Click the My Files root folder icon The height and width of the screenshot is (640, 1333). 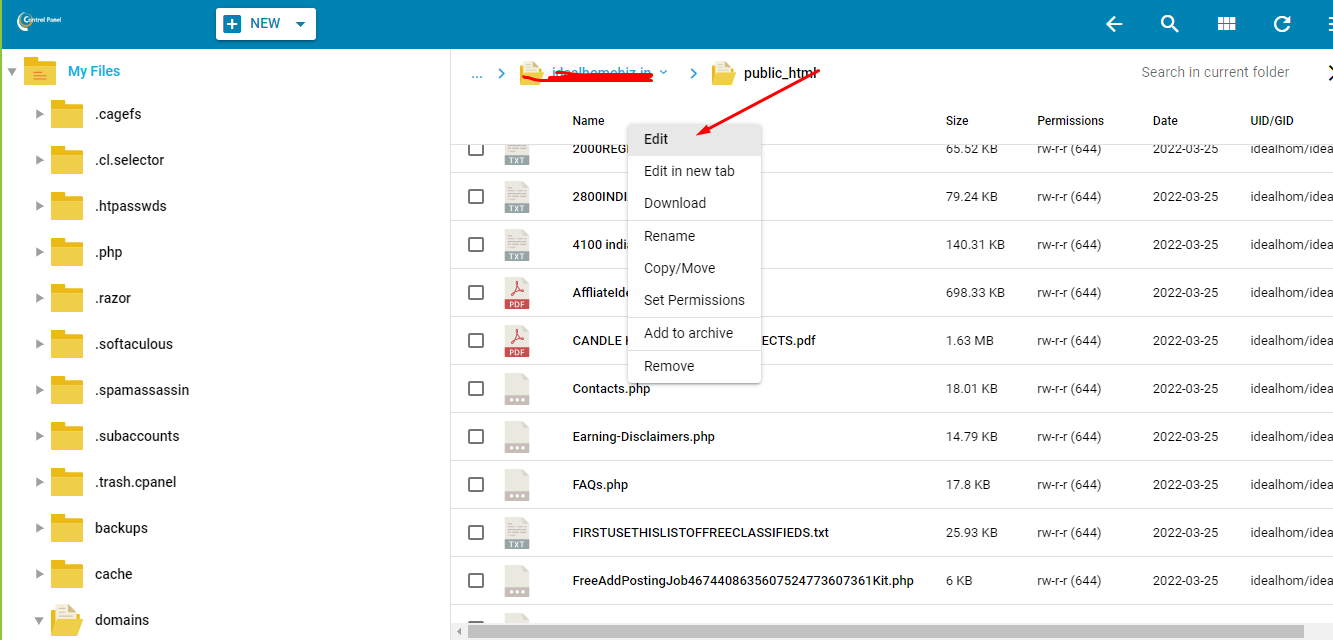pyautogui.click(x=39, y=71)
